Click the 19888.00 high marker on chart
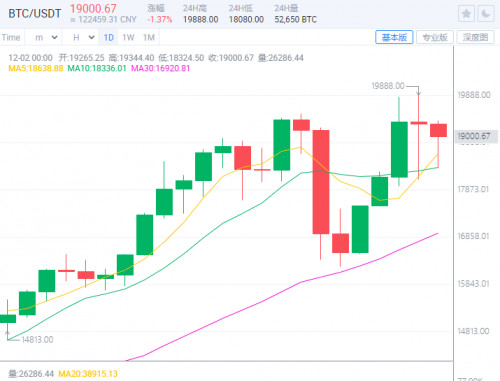 click(x=388, y=86)
